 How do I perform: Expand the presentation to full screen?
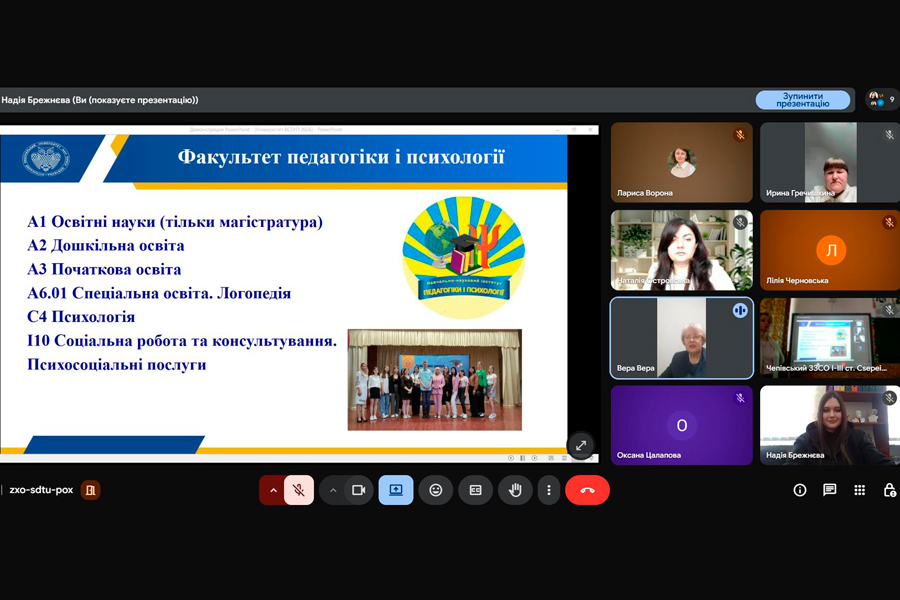pos(580,446)
